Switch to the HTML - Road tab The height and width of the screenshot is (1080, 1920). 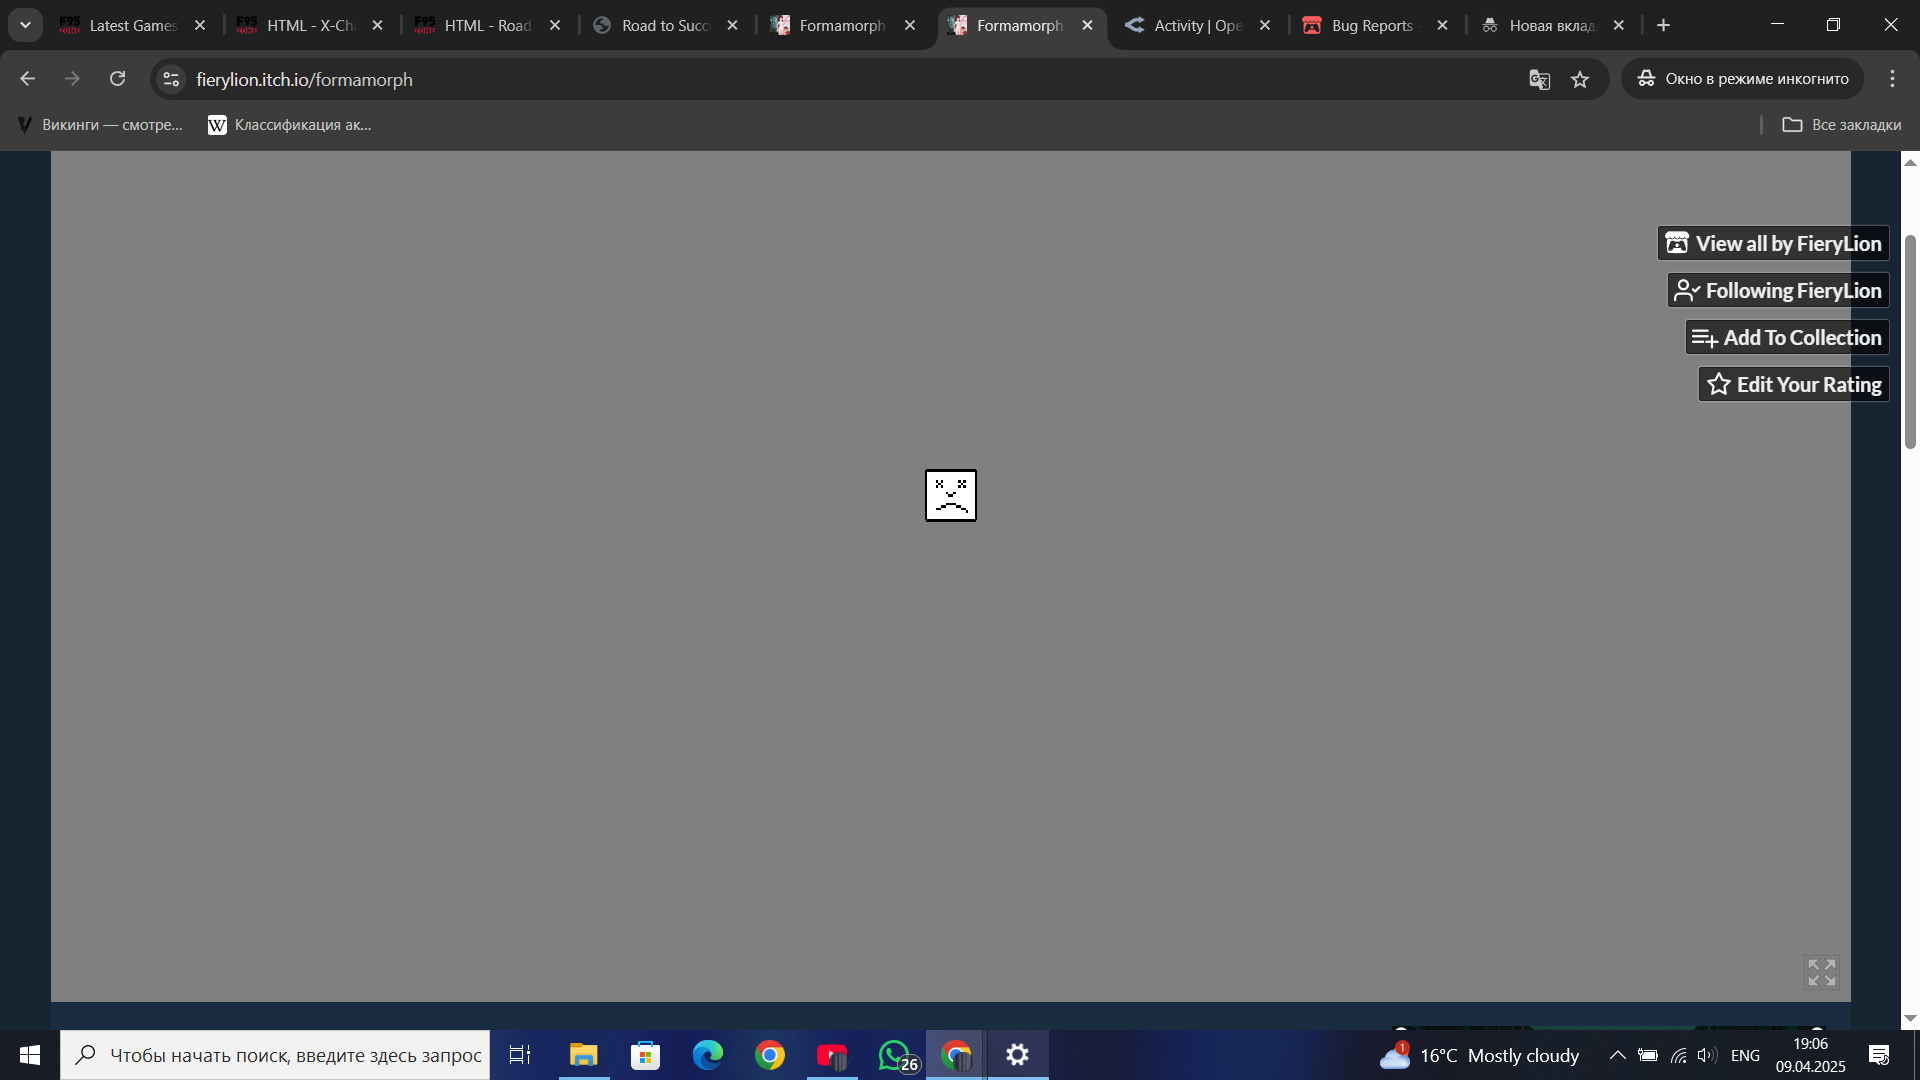click(x=487, y=25)
